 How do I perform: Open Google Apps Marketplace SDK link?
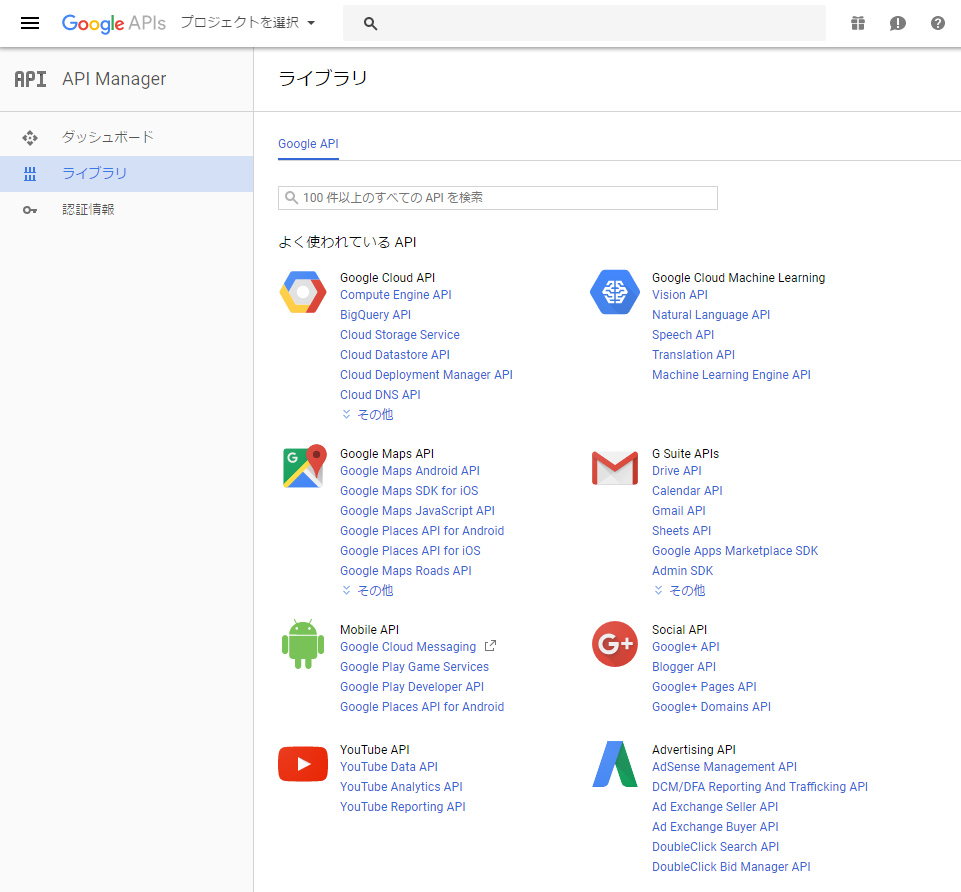[x=735, y=551]
